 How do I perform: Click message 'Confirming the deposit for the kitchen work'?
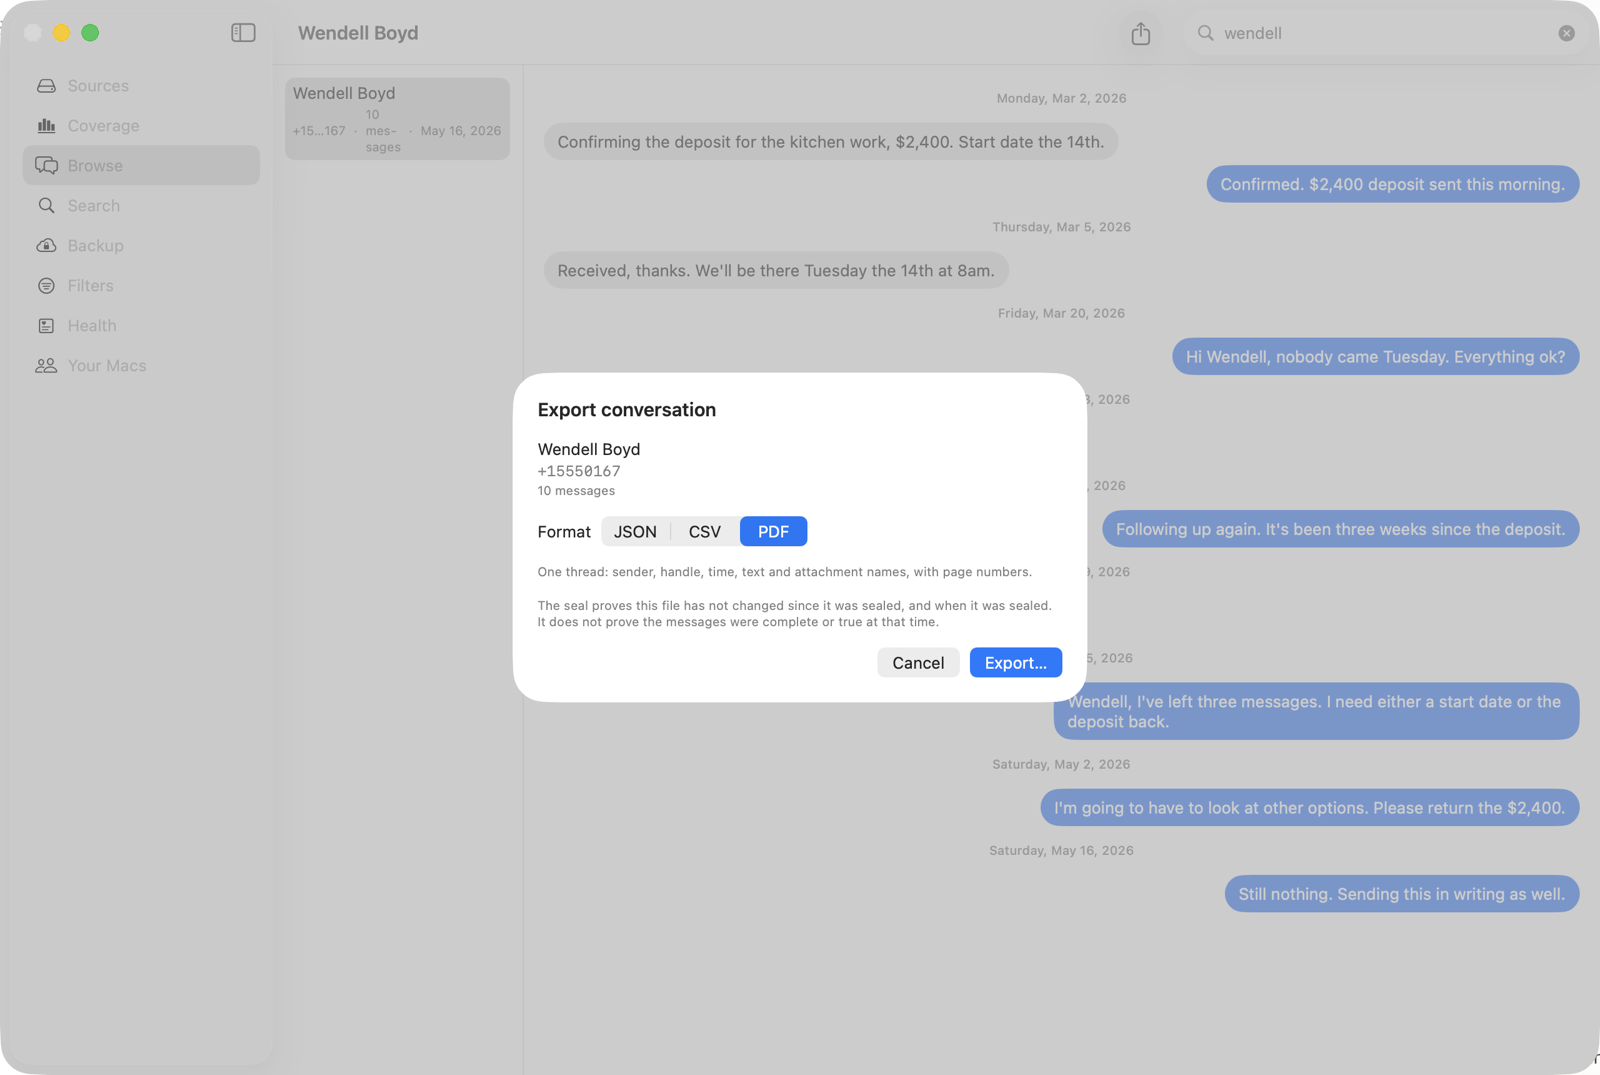pyautogui.click(x=831, y=142)
